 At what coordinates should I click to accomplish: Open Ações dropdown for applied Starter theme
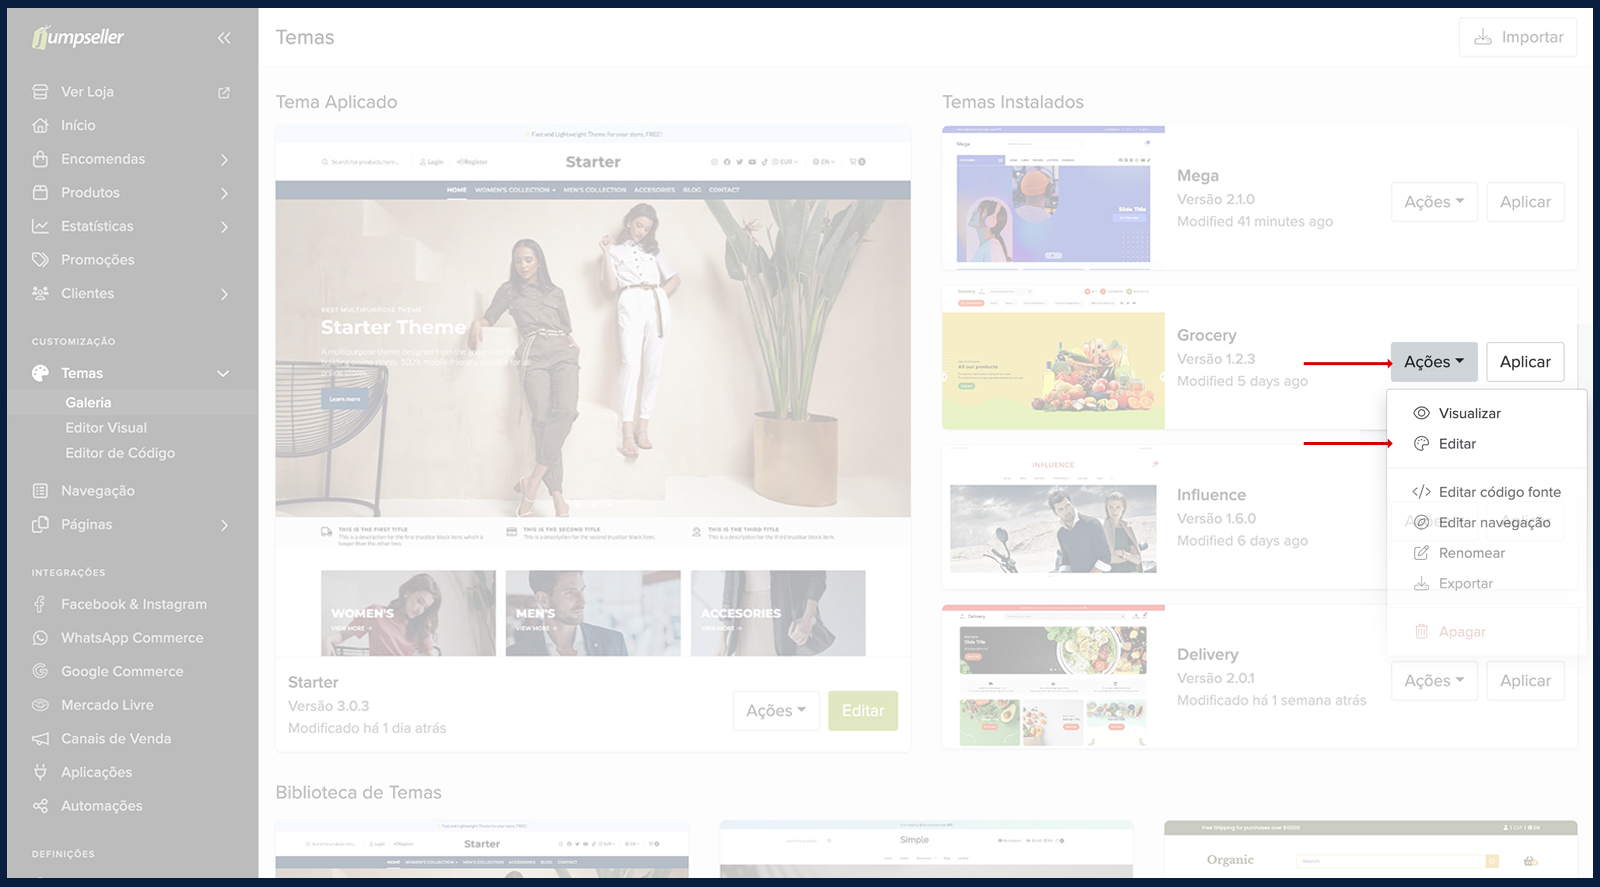pyautogui.click(x=776, y=711)
